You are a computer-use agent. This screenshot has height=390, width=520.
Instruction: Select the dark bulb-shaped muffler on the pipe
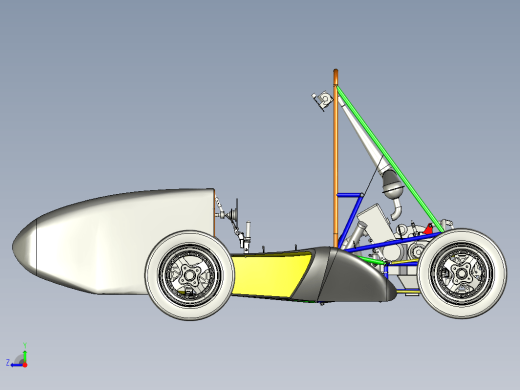pyautogui.click(x=393, y=184)
